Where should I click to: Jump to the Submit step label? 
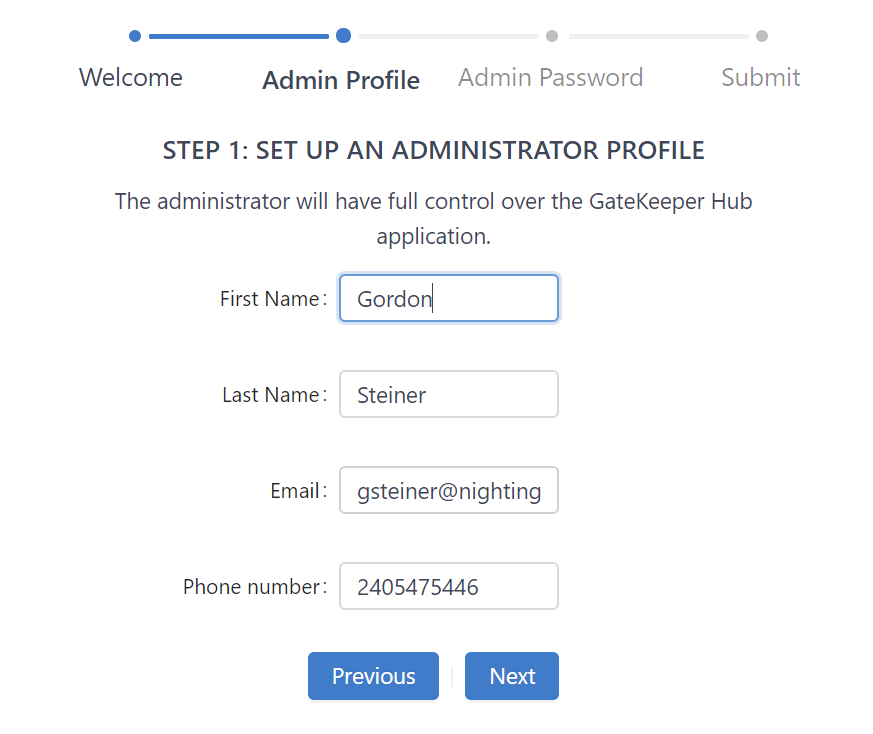(761, 78)
